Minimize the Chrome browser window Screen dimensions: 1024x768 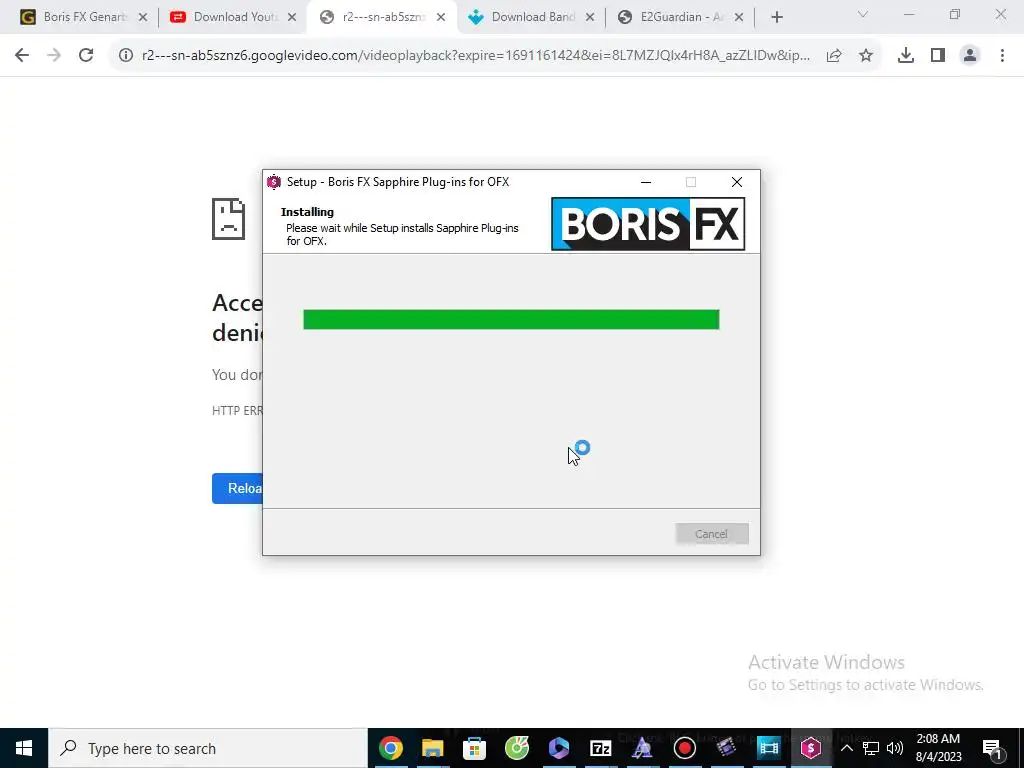pyautogui.click(x=909, y=14)
